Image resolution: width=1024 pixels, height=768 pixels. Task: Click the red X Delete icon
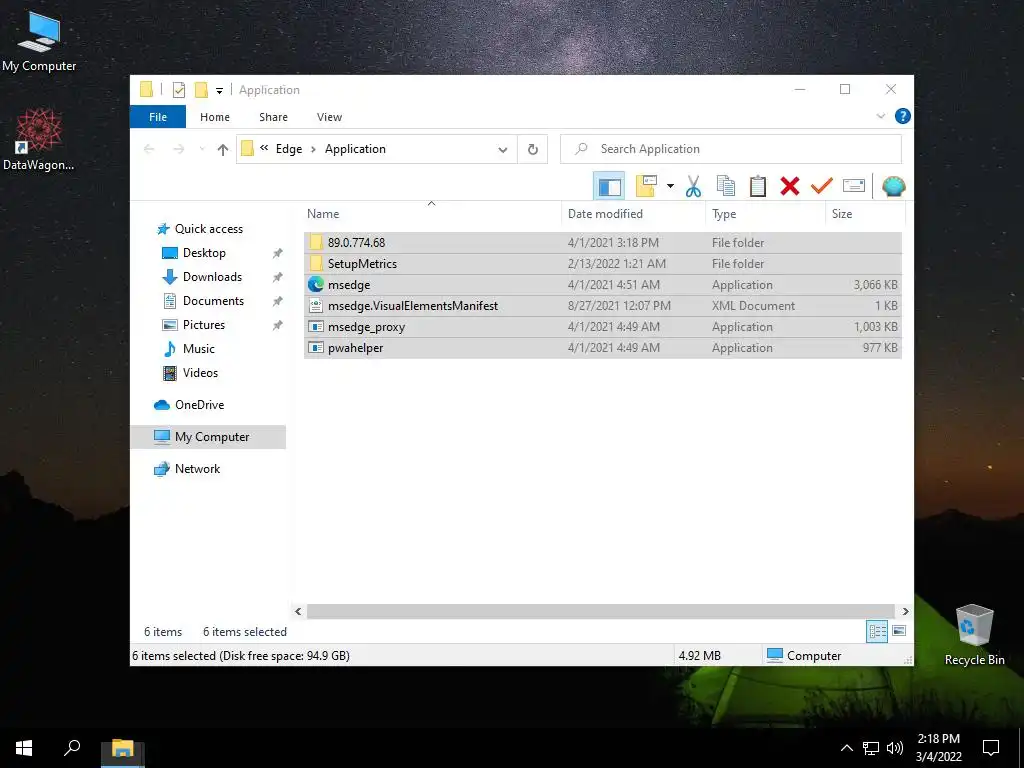tap(790, 186)
